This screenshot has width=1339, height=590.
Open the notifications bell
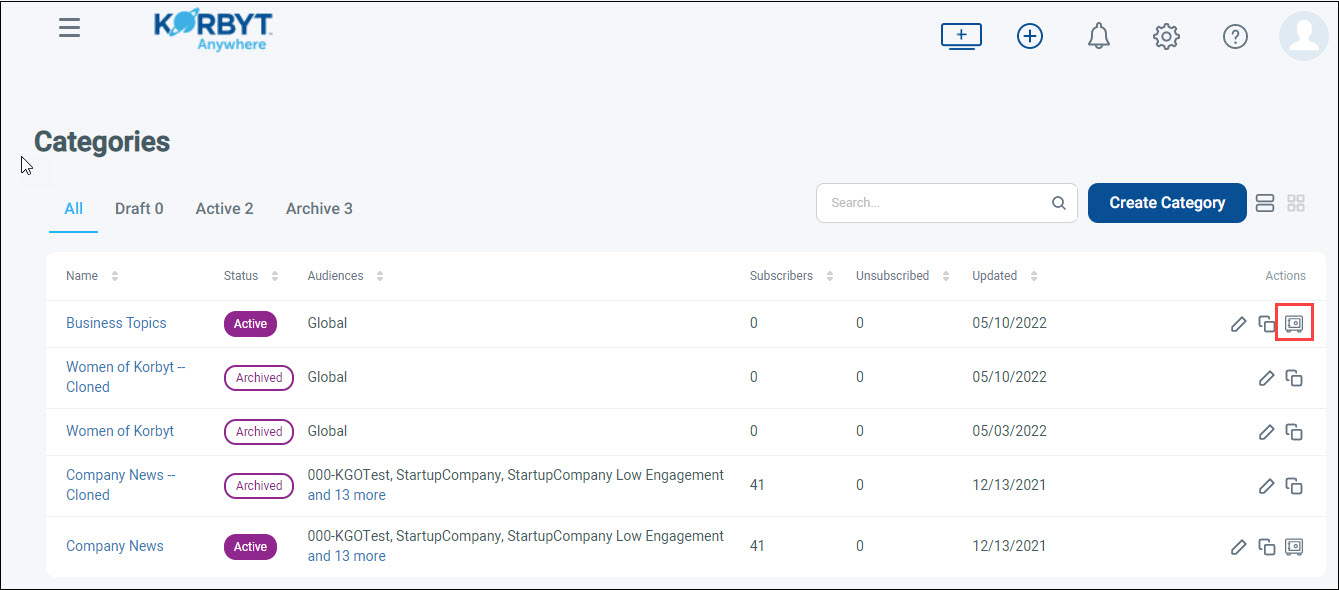[1098, 37]
